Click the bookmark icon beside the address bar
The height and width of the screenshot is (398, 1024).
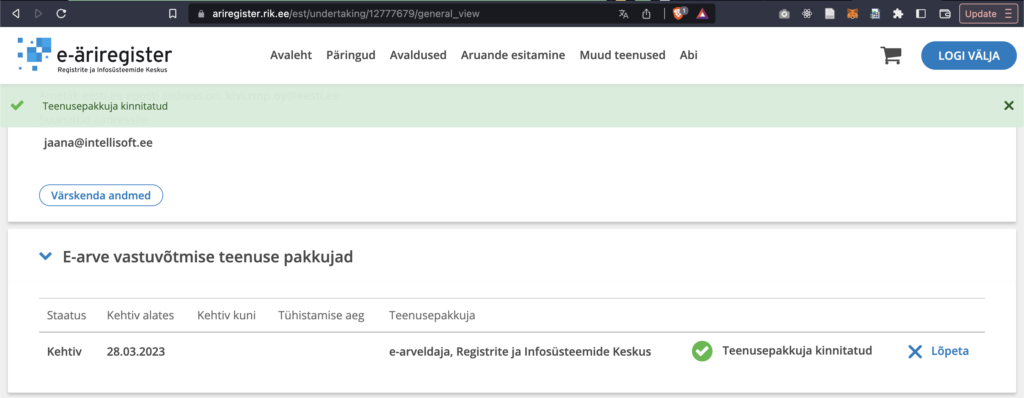(172, 13)
